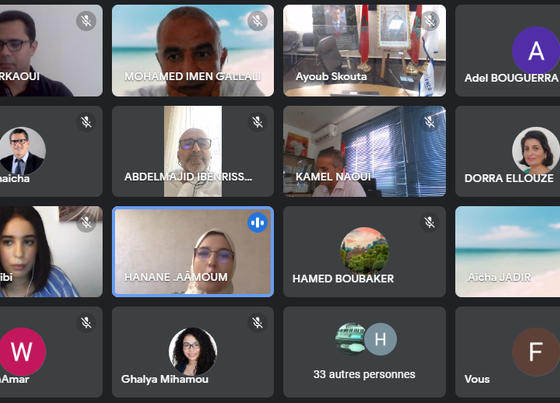Select HAMED BOUBAKER landscape avatar

tap(364, 251)
